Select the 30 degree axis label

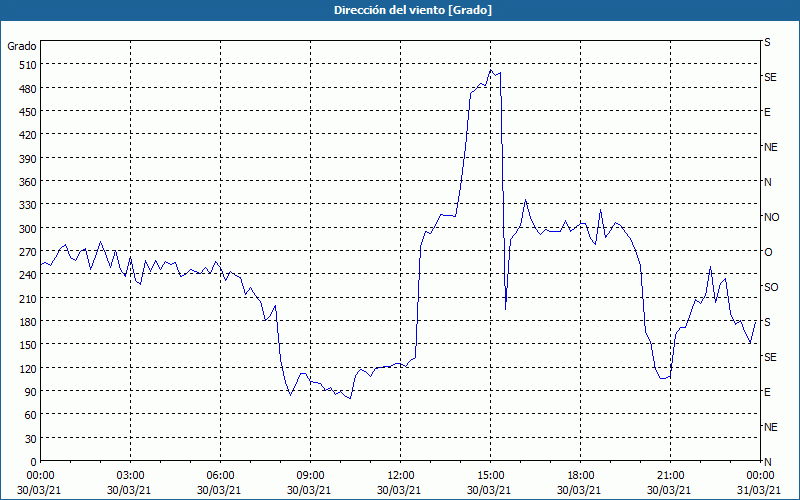pos(31,439)
